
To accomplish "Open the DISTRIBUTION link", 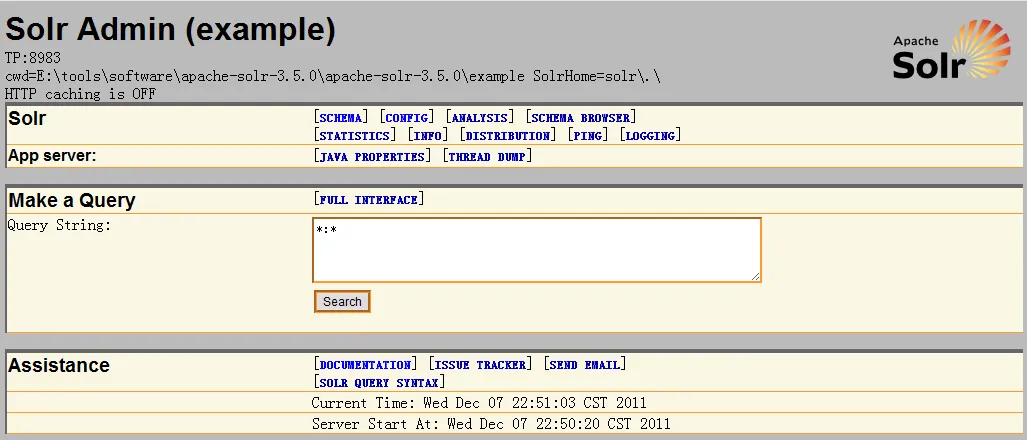I will click(508, 136).
